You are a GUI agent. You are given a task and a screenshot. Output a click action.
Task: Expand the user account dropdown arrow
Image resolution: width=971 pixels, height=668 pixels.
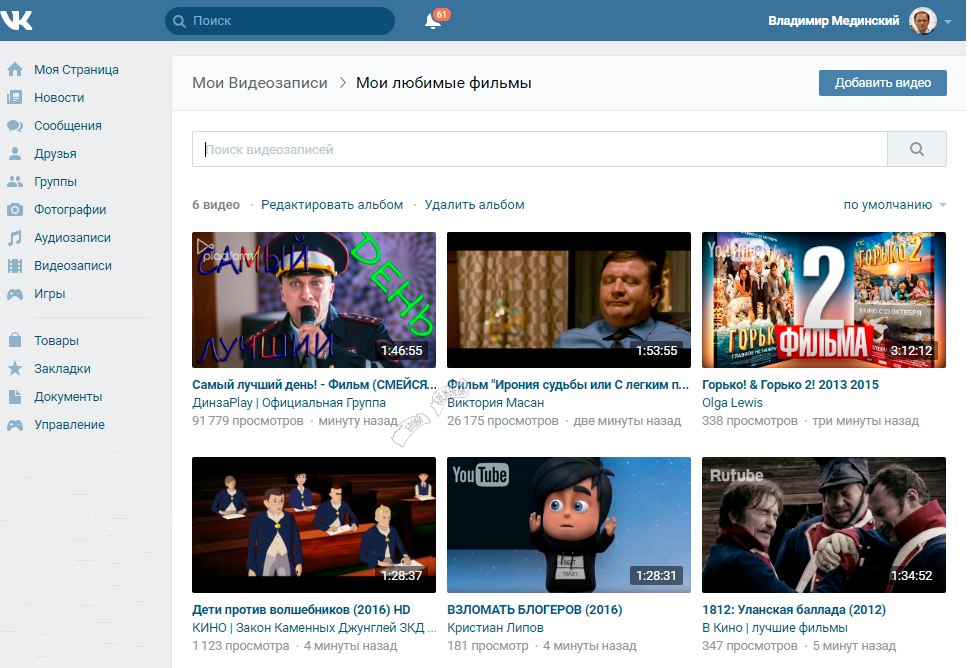coord(948,22)
